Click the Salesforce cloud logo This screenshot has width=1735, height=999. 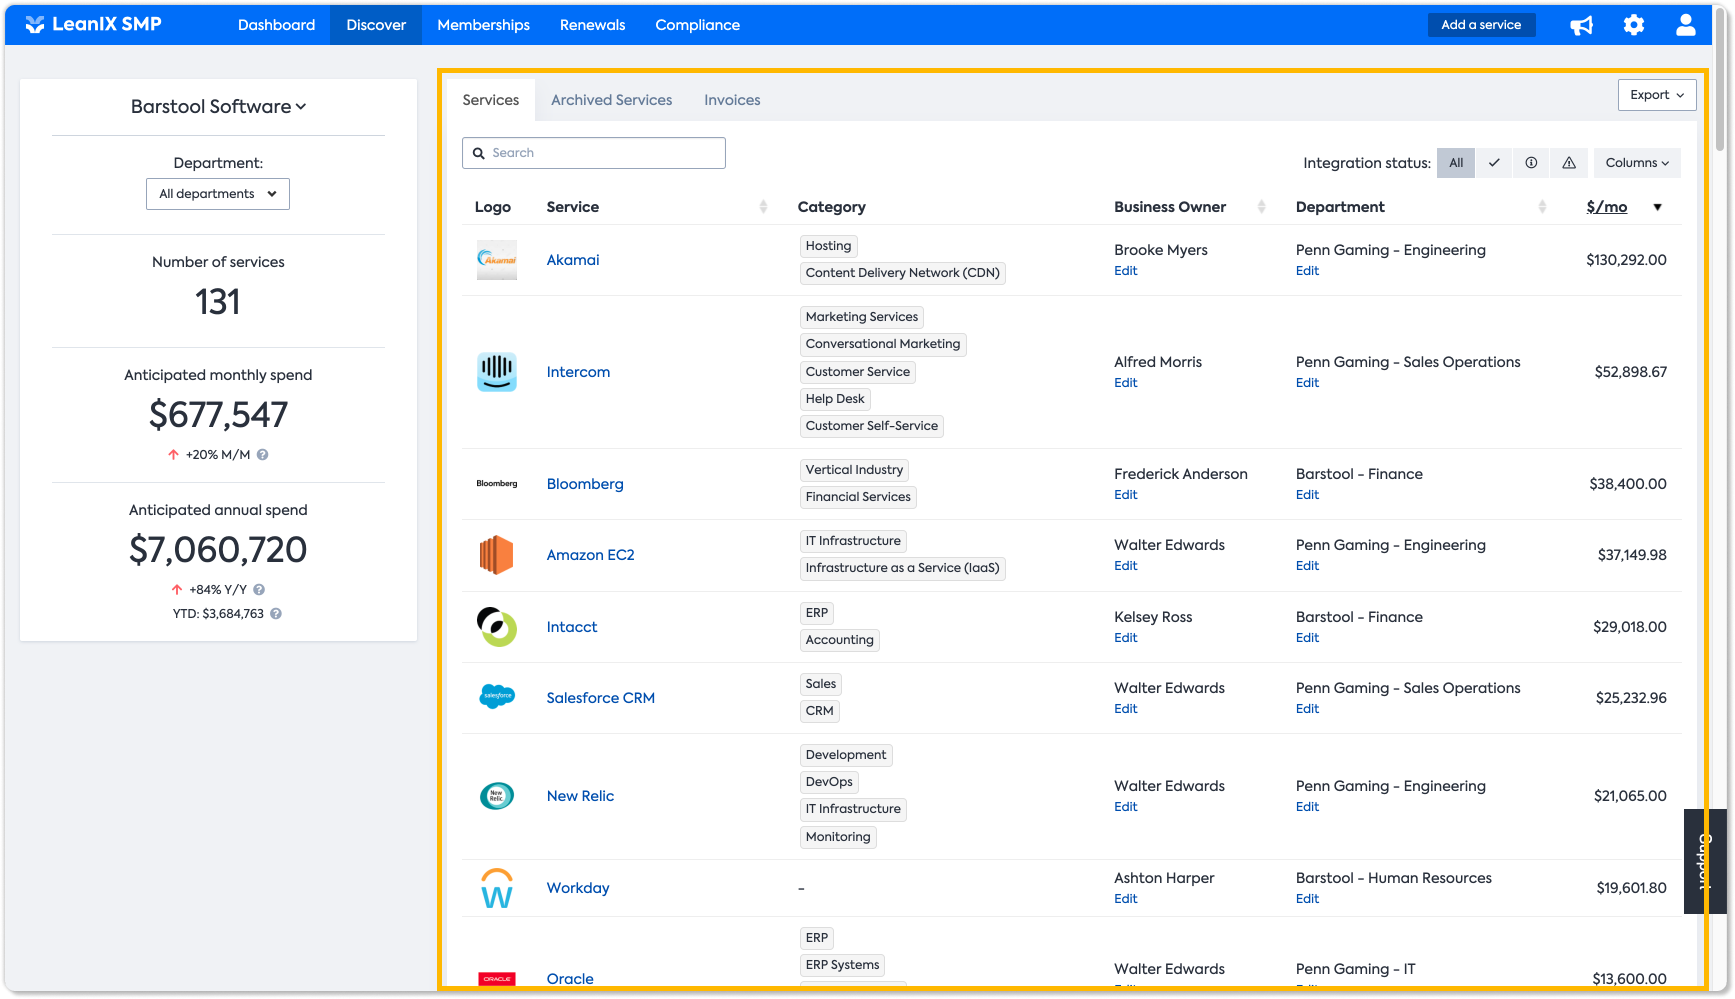(497, 697)
